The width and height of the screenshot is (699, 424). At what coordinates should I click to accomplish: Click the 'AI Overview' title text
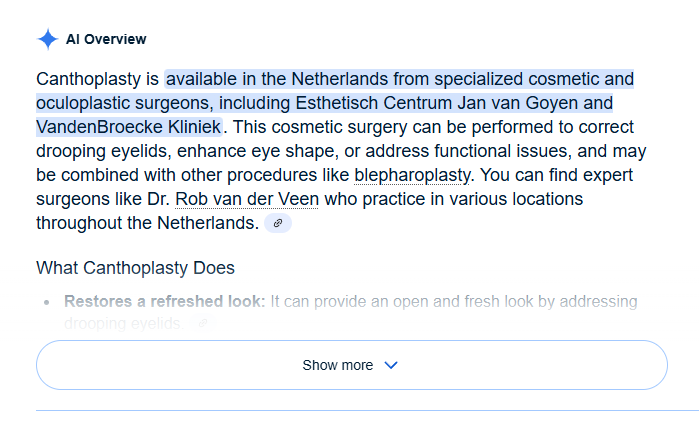coord(106,39)
